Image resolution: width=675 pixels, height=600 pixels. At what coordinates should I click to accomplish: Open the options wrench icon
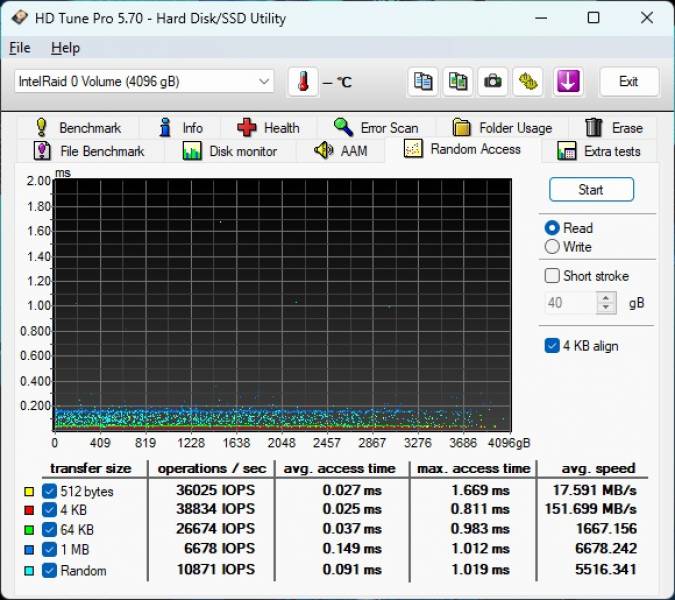[528, 81]
